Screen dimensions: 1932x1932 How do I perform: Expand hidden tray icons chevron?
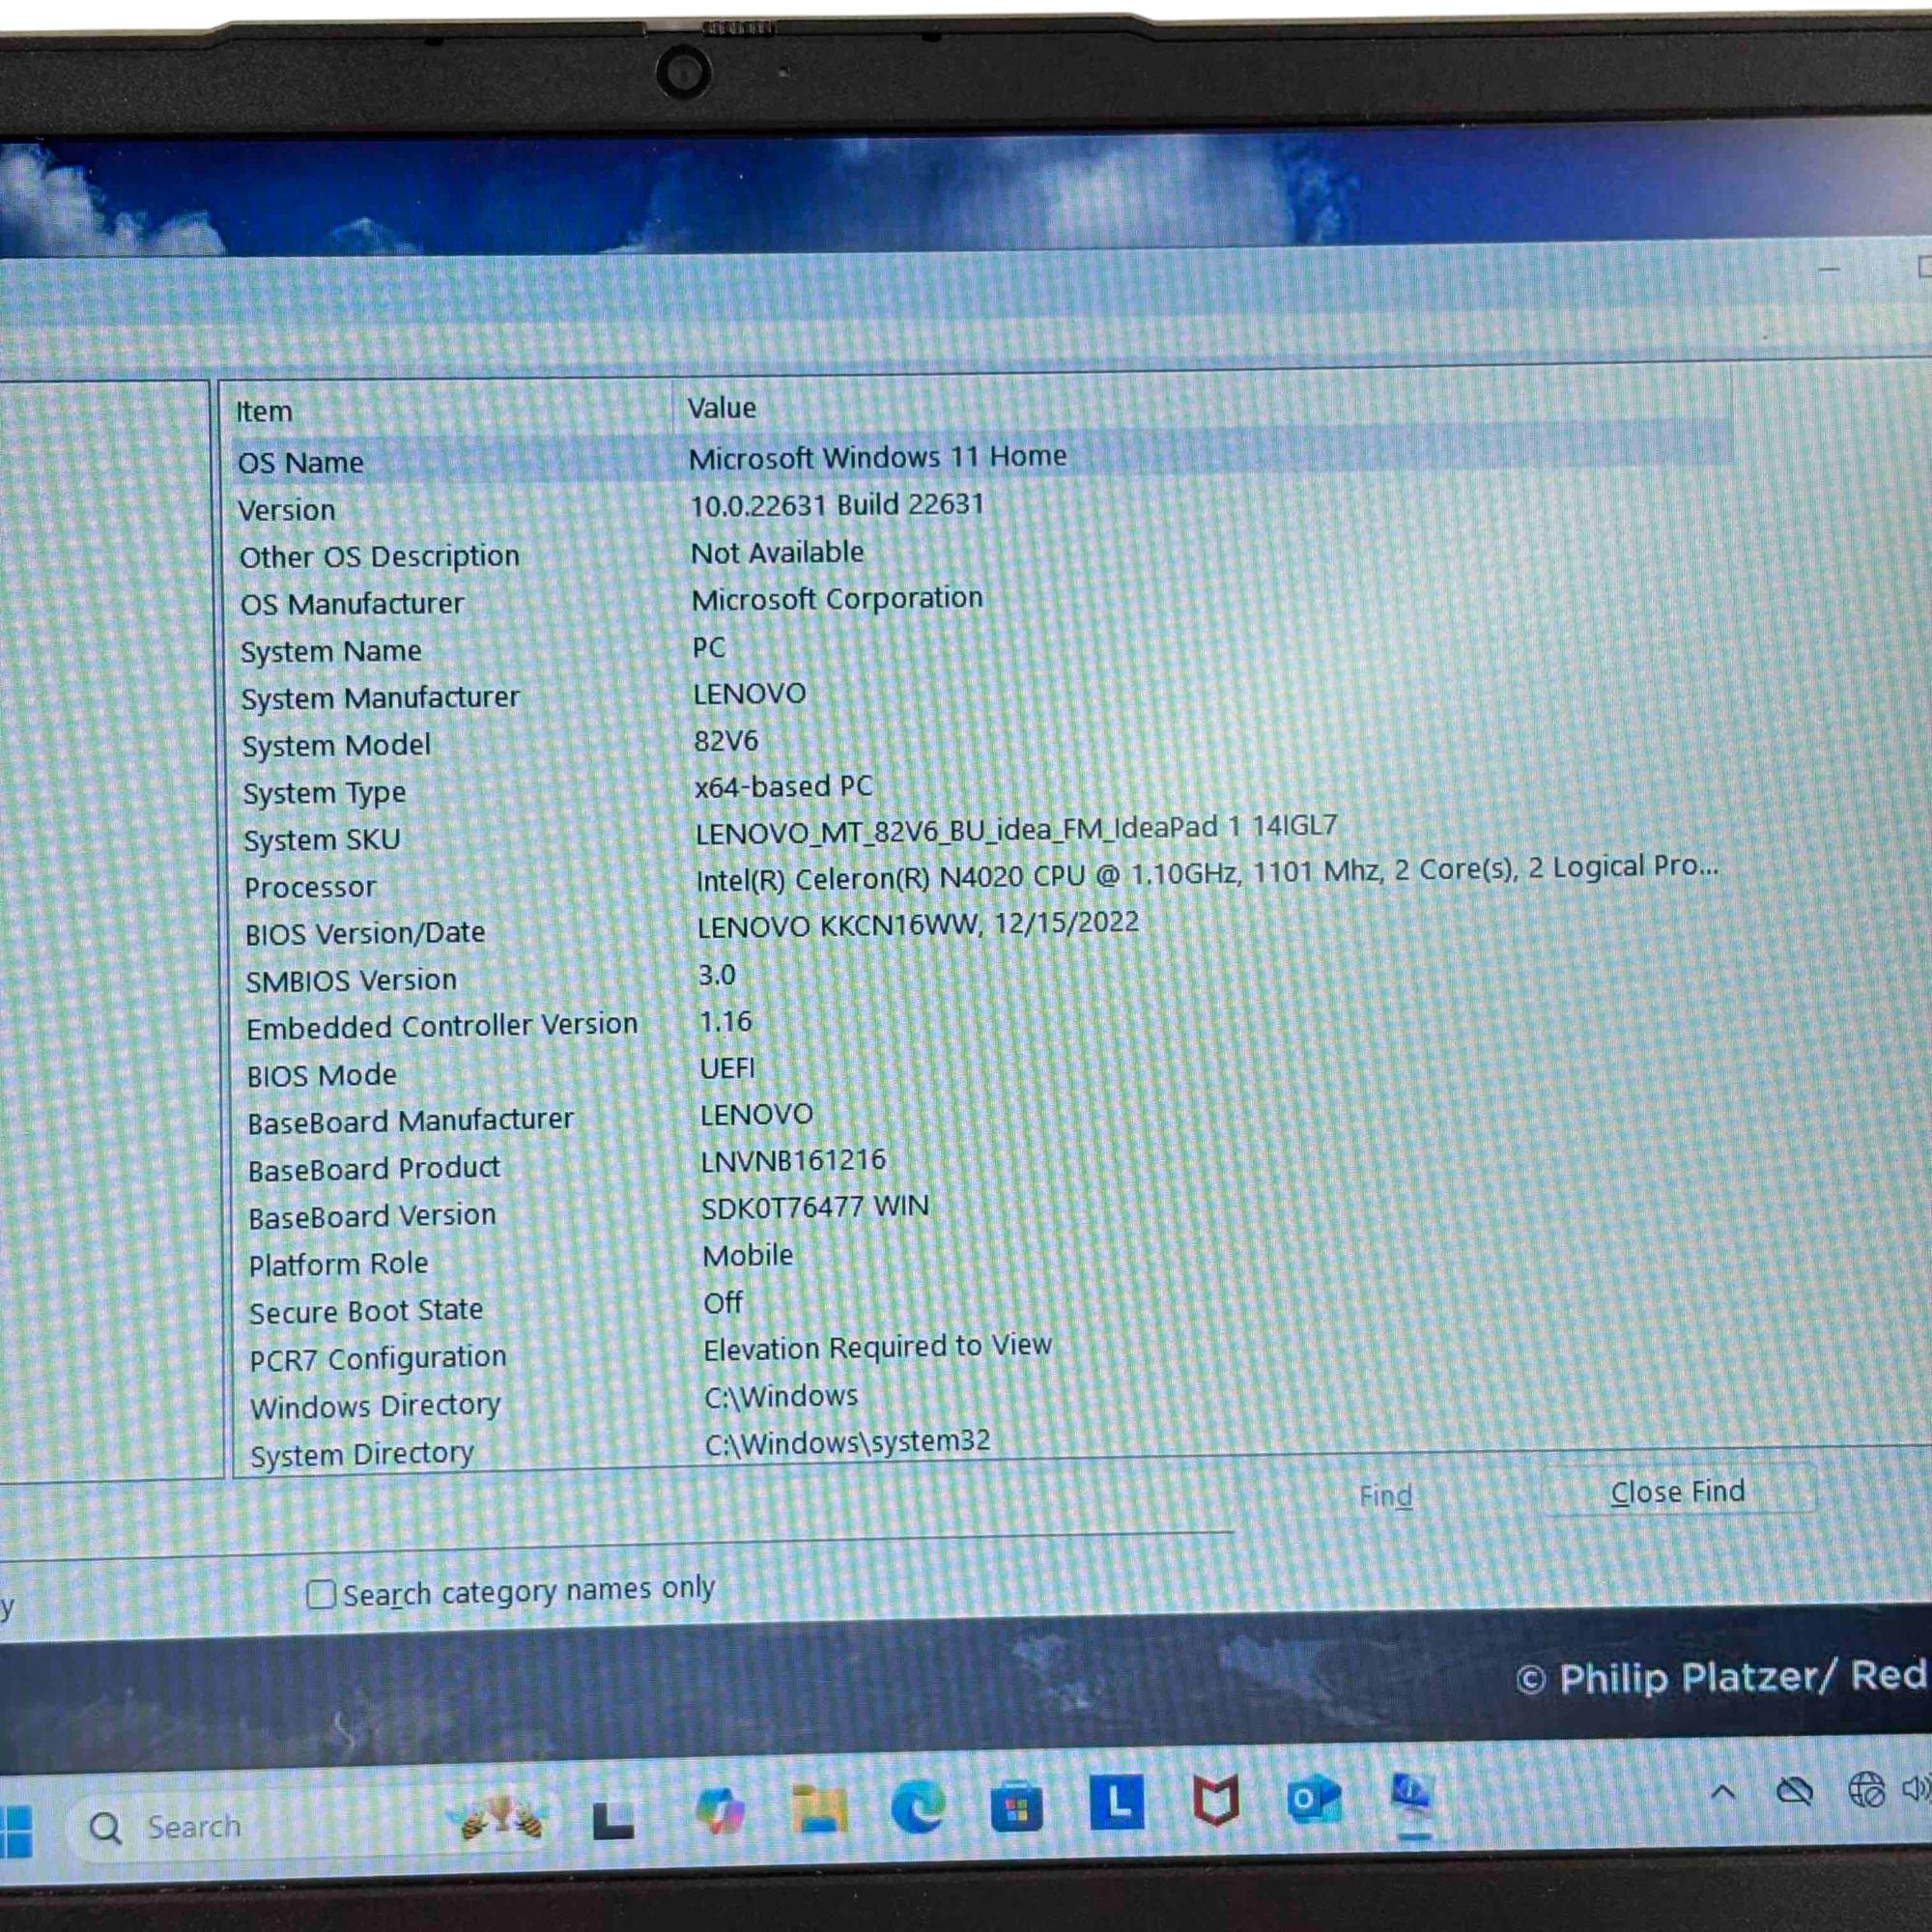1723,1793
